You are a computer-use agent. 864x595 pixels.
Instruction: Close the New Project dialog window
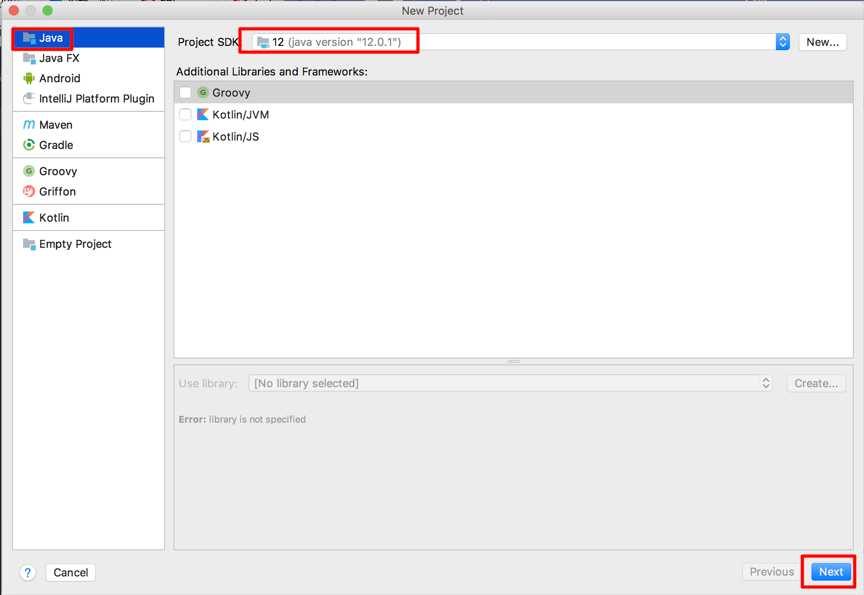[14, 10]
